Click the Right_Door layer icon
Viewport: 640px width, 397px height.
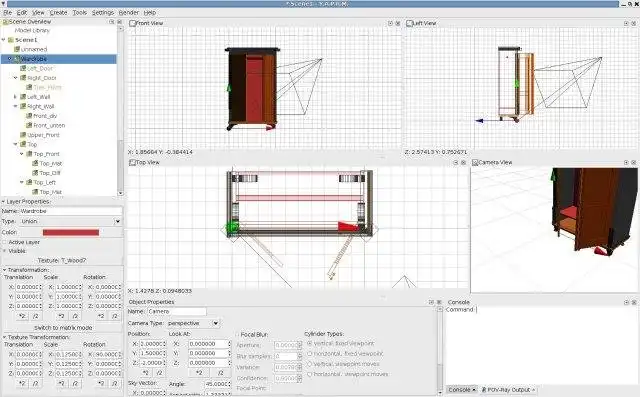pos(23,78)
